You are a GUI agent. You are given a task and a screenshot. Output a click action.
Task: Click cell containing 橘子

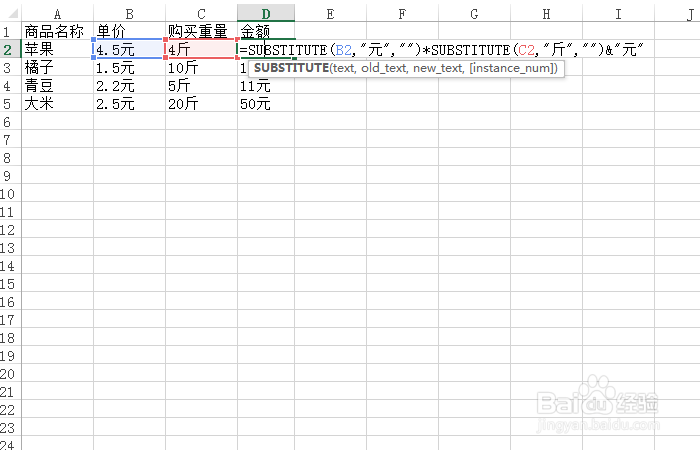[57, 67]
